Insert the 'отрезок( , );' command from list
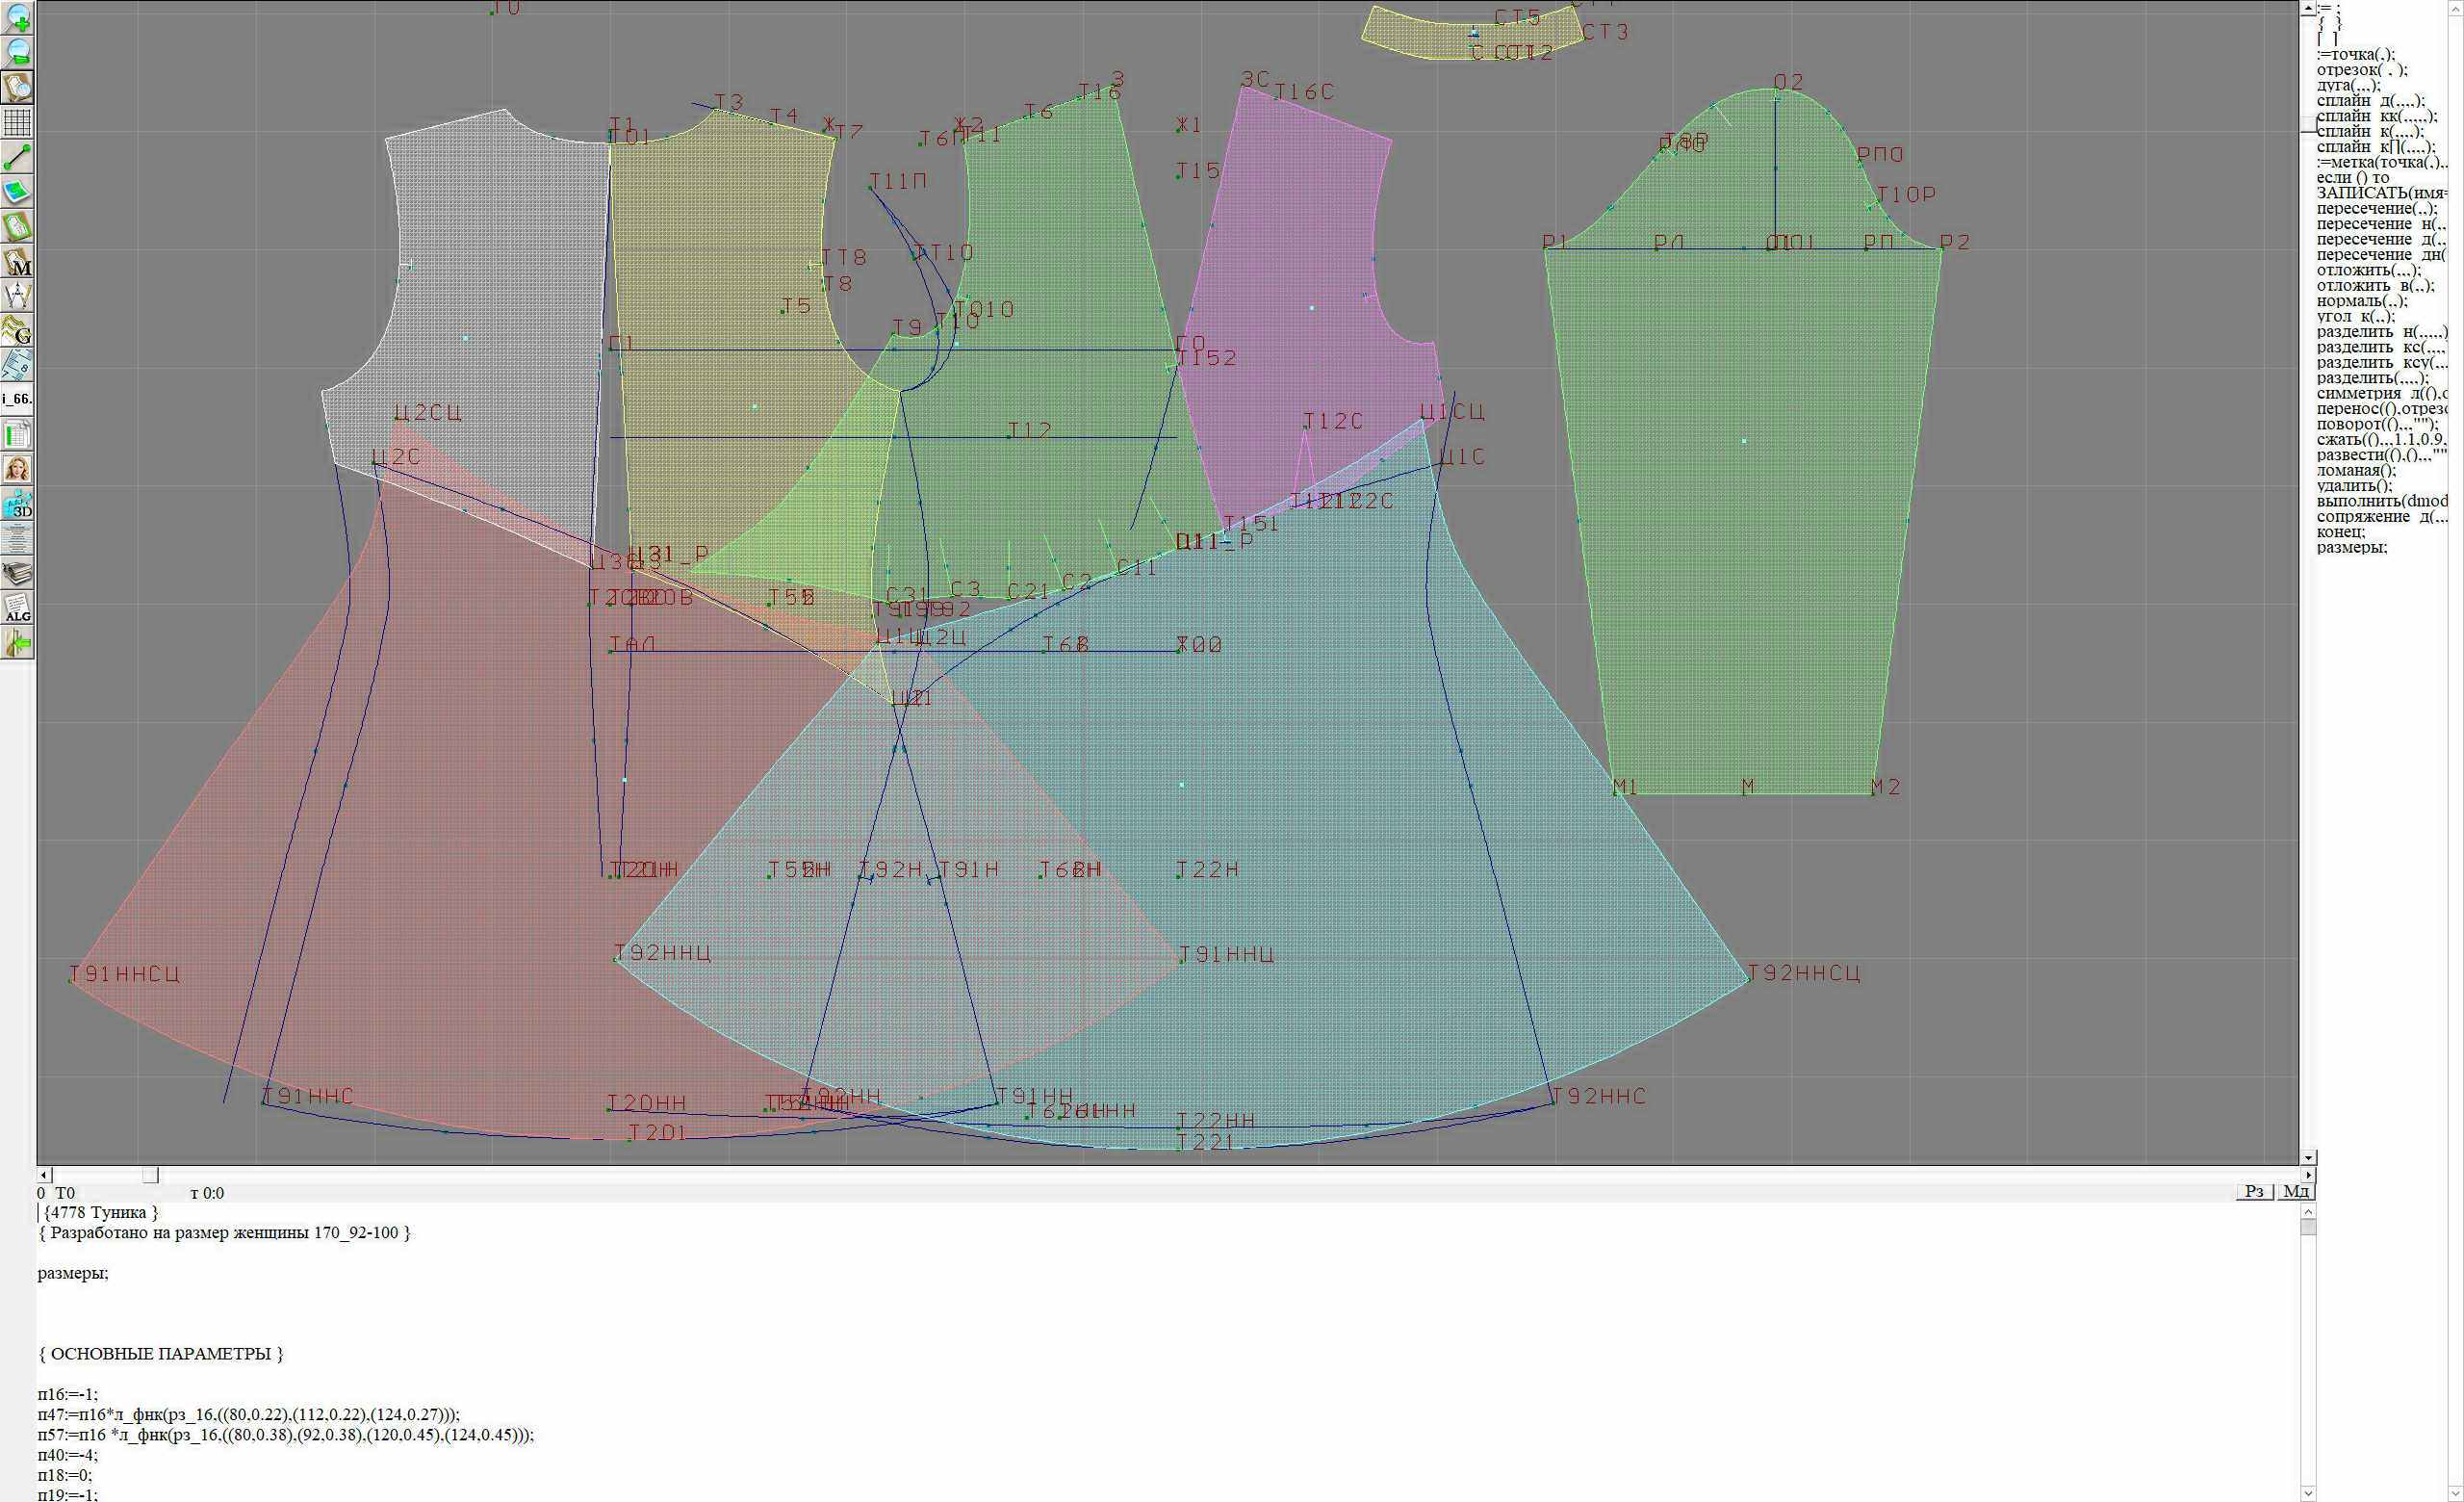2464x1502 pixels. tap(2361, 70)
